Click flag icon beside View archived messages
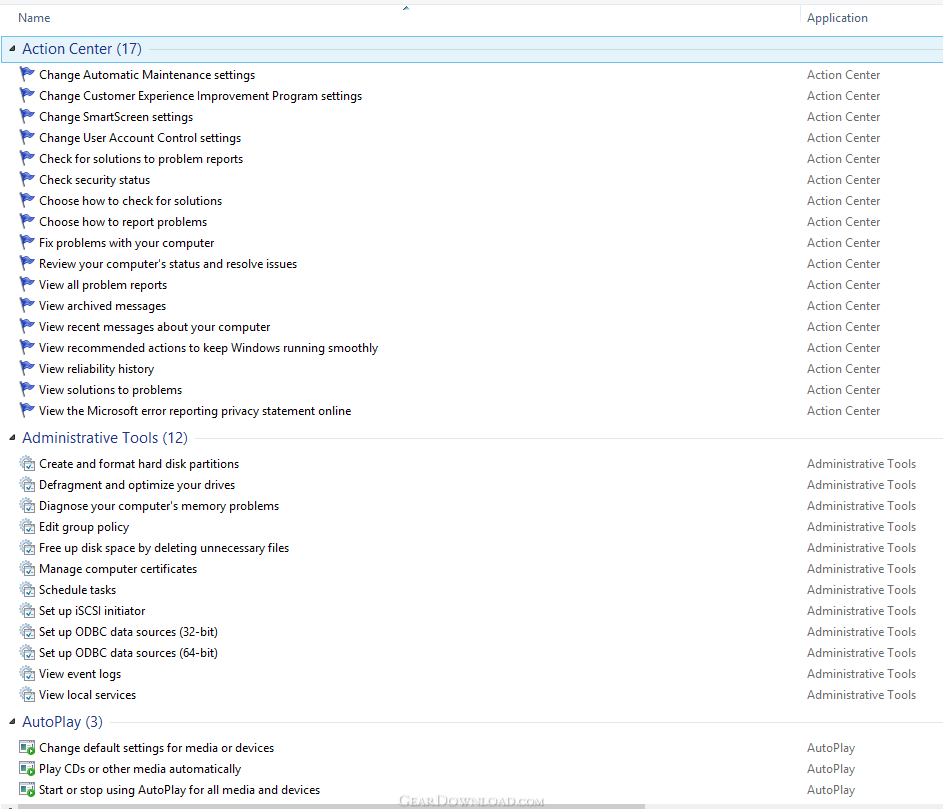The height and width of the screenshot is (809, 943). [27, 306]
